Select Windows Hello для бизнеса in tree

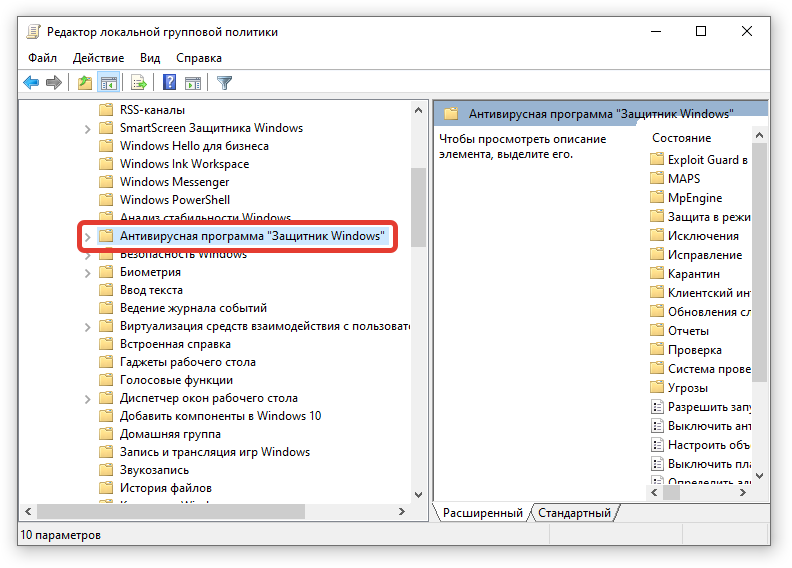click(x=194, y=146)
